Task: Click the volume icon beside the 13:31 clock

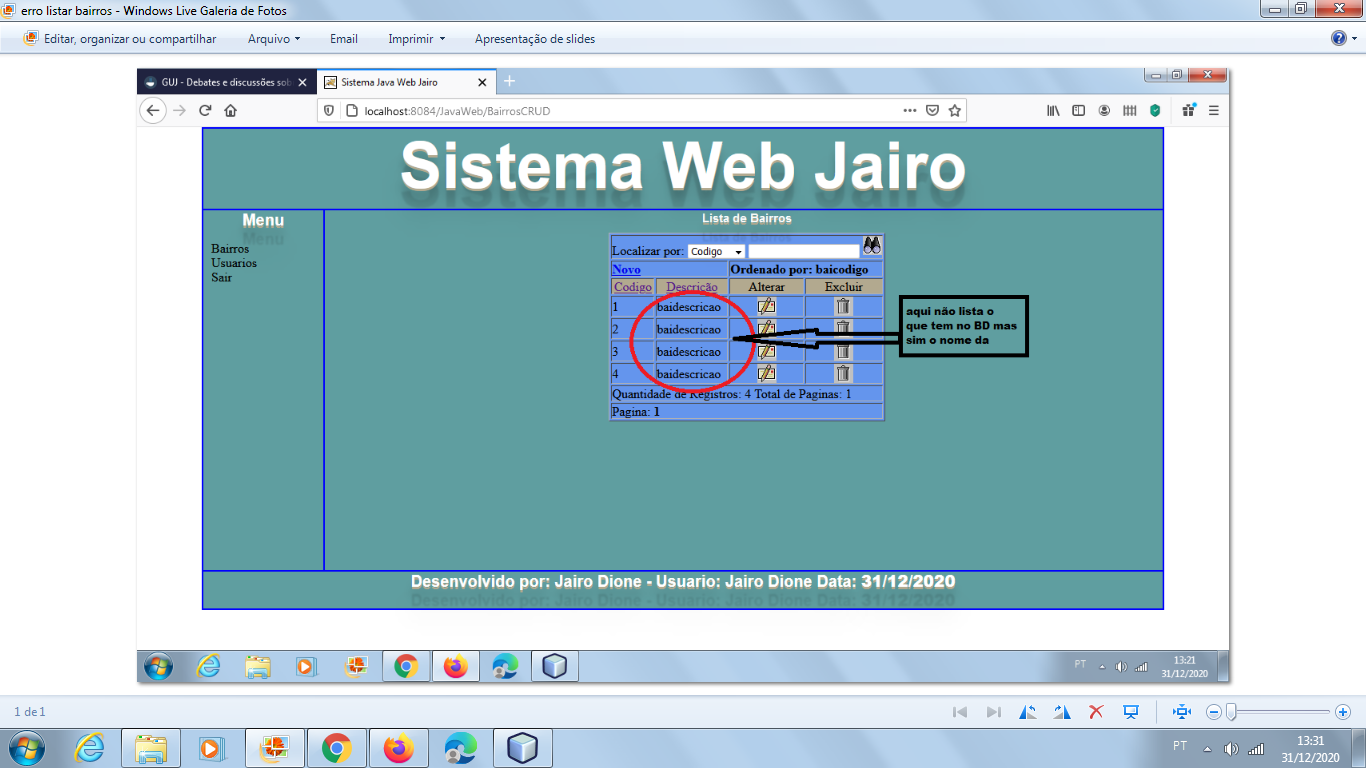Action: pyautogui.click(x=1230, y=749)
